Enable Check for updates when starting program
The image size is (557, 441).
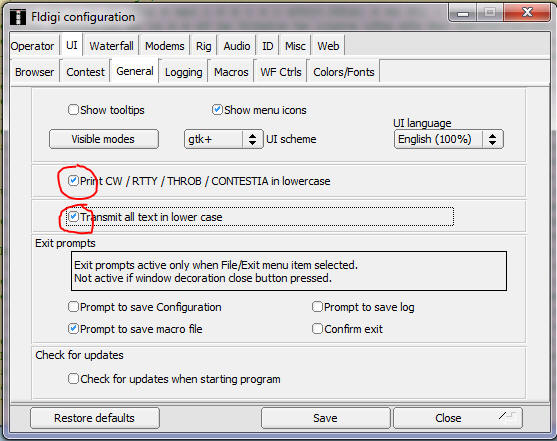click(73, 379)
